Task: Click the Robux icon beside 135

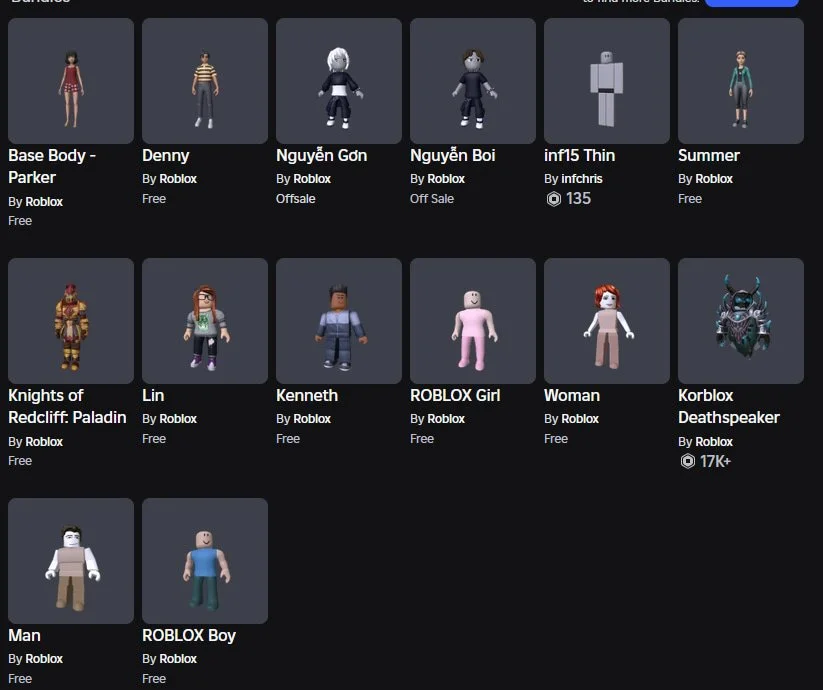Action: point(554,199)
